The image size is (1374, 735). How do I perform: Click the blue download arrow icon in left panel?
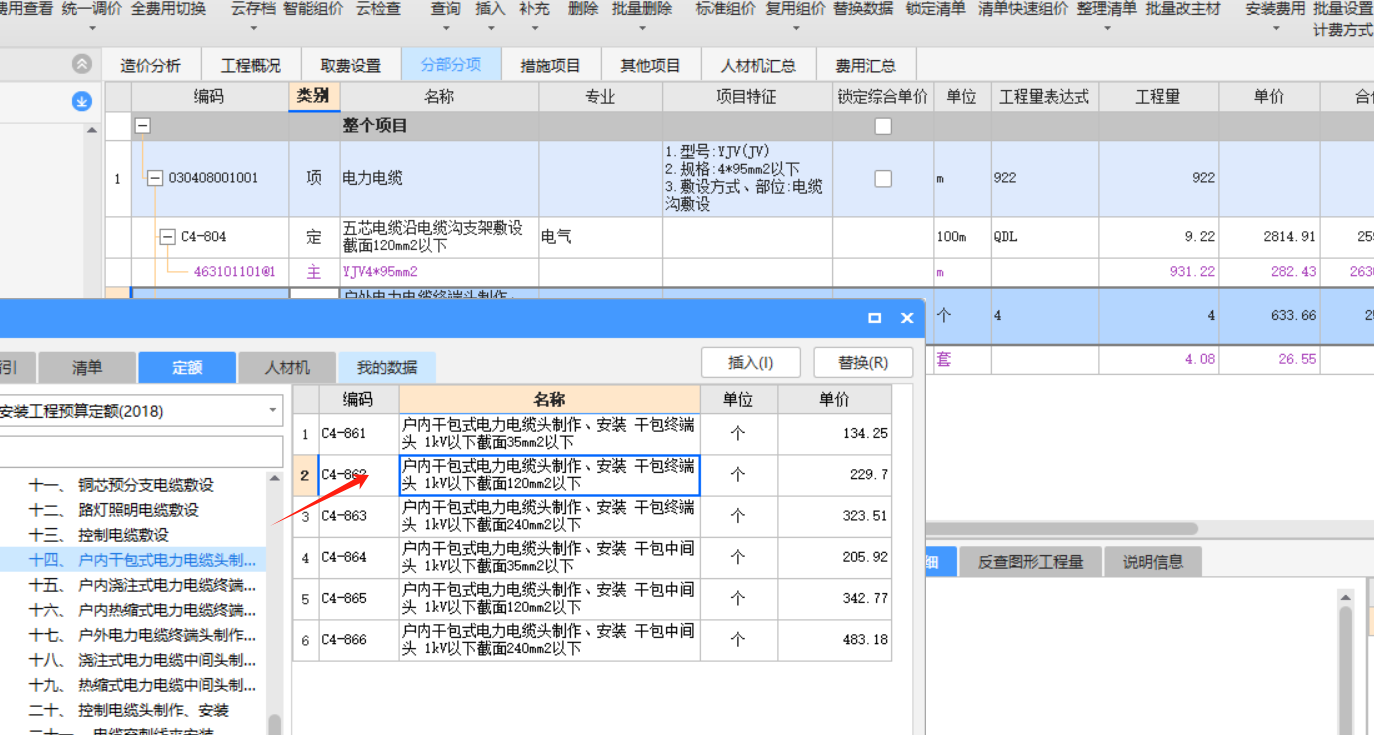point(82,101)
